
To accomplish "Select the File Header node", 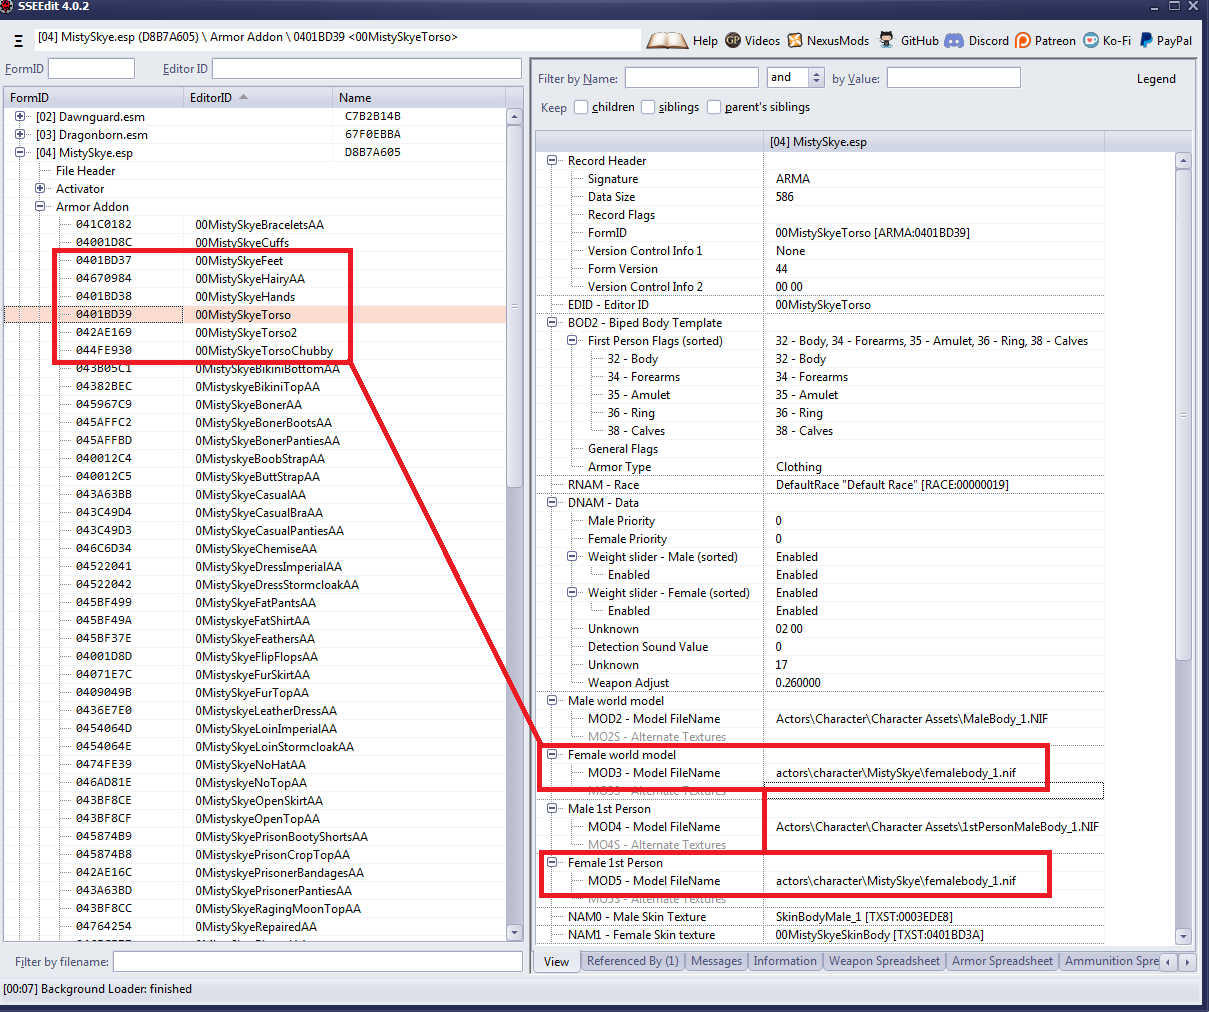I will [x=85, y=171].
